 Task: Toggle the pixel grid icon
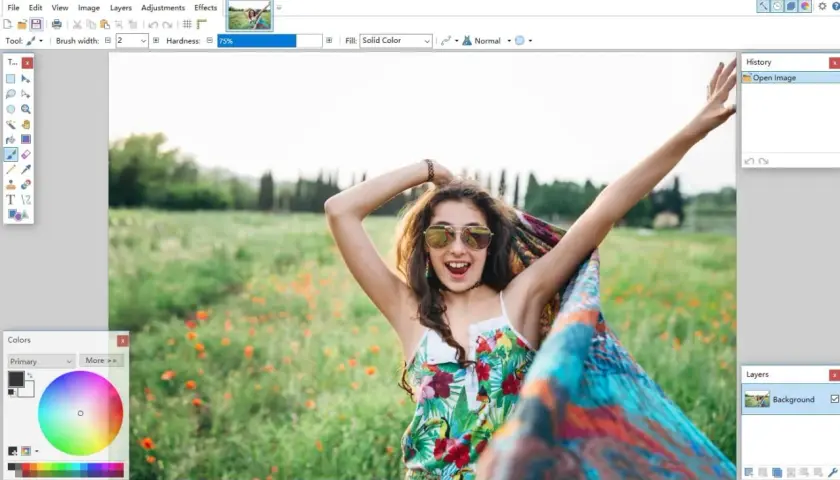(x=187, y=24)
